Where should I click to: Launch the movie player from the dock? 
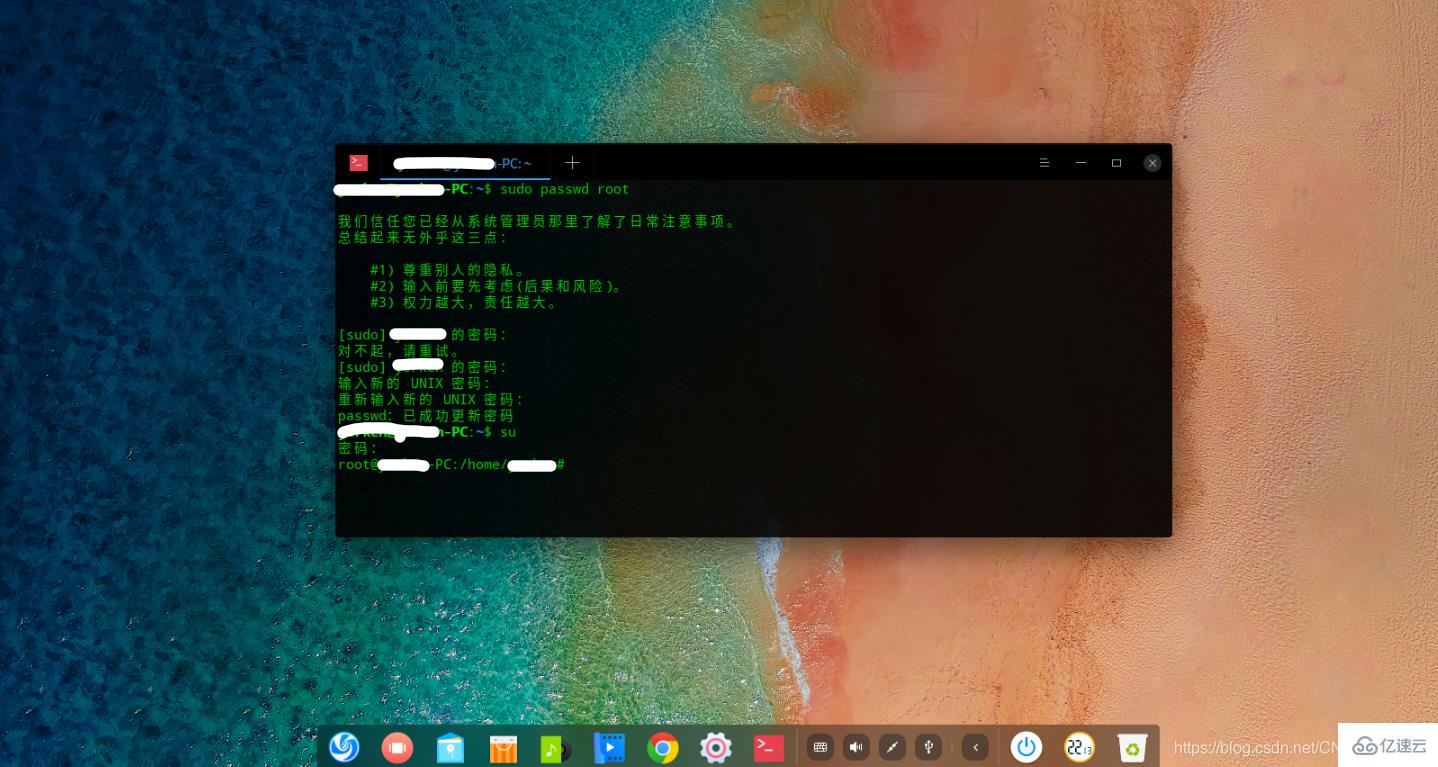pyautogui.click(x=609, y=748)
